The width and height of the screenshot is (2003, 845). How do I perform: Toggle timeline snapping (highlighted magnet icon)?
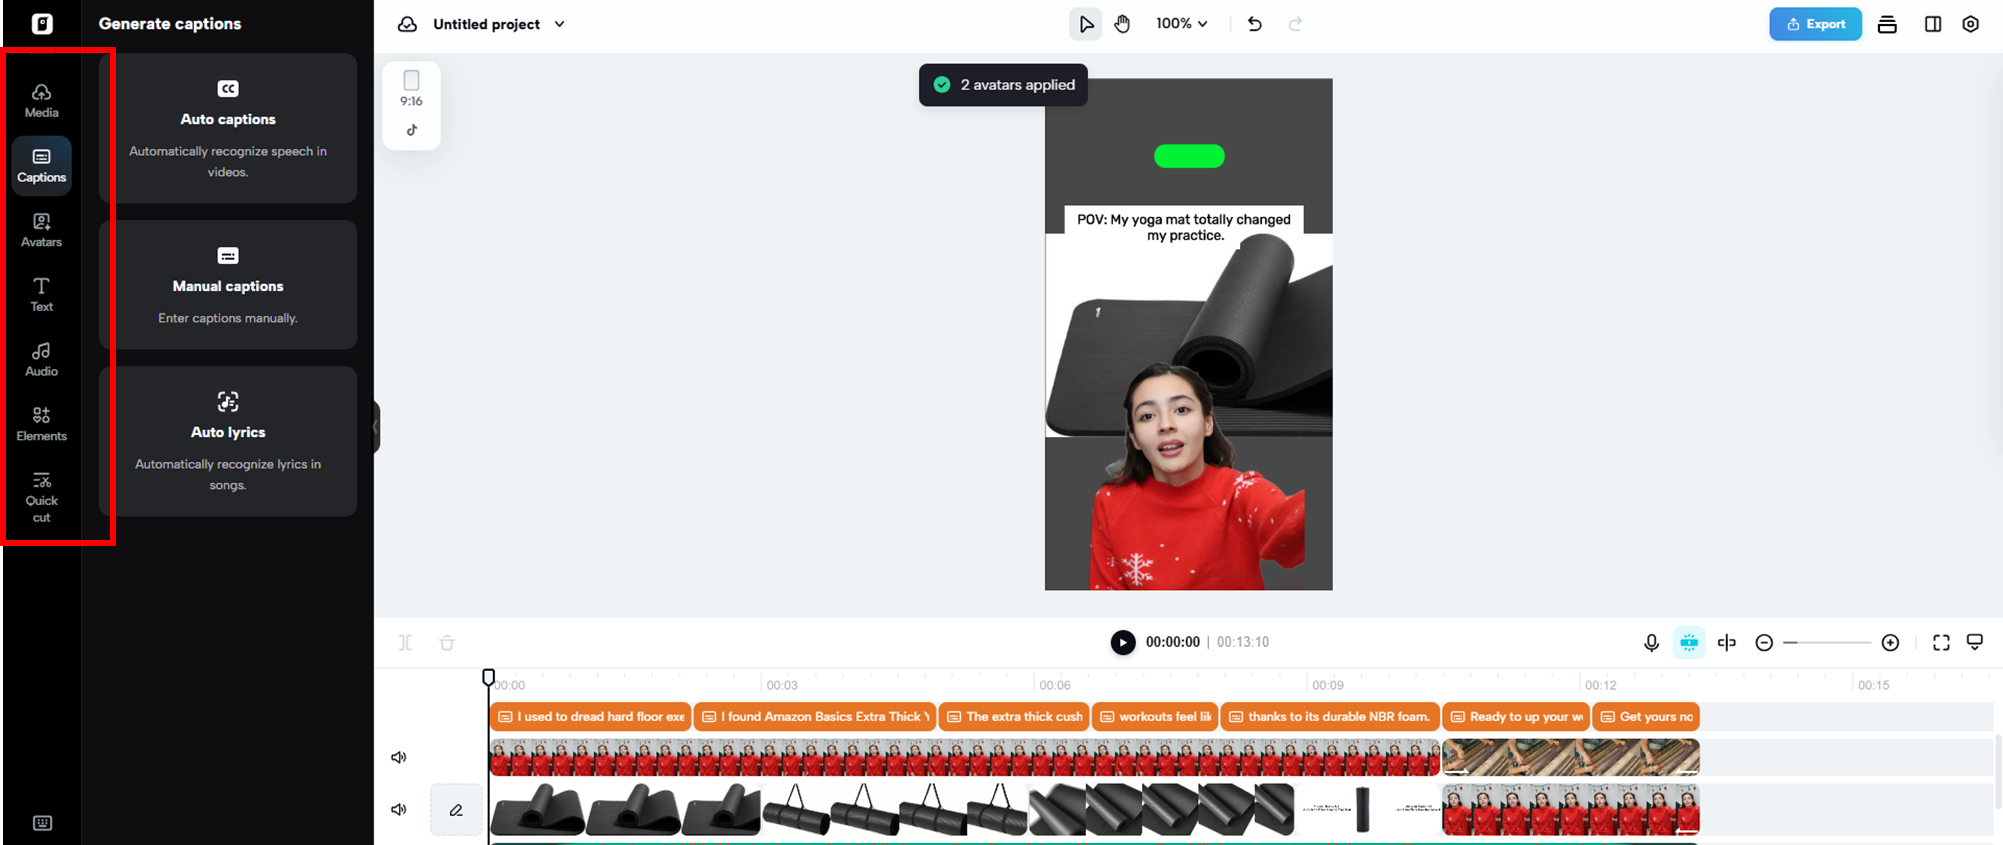[x=1689, y=642]
